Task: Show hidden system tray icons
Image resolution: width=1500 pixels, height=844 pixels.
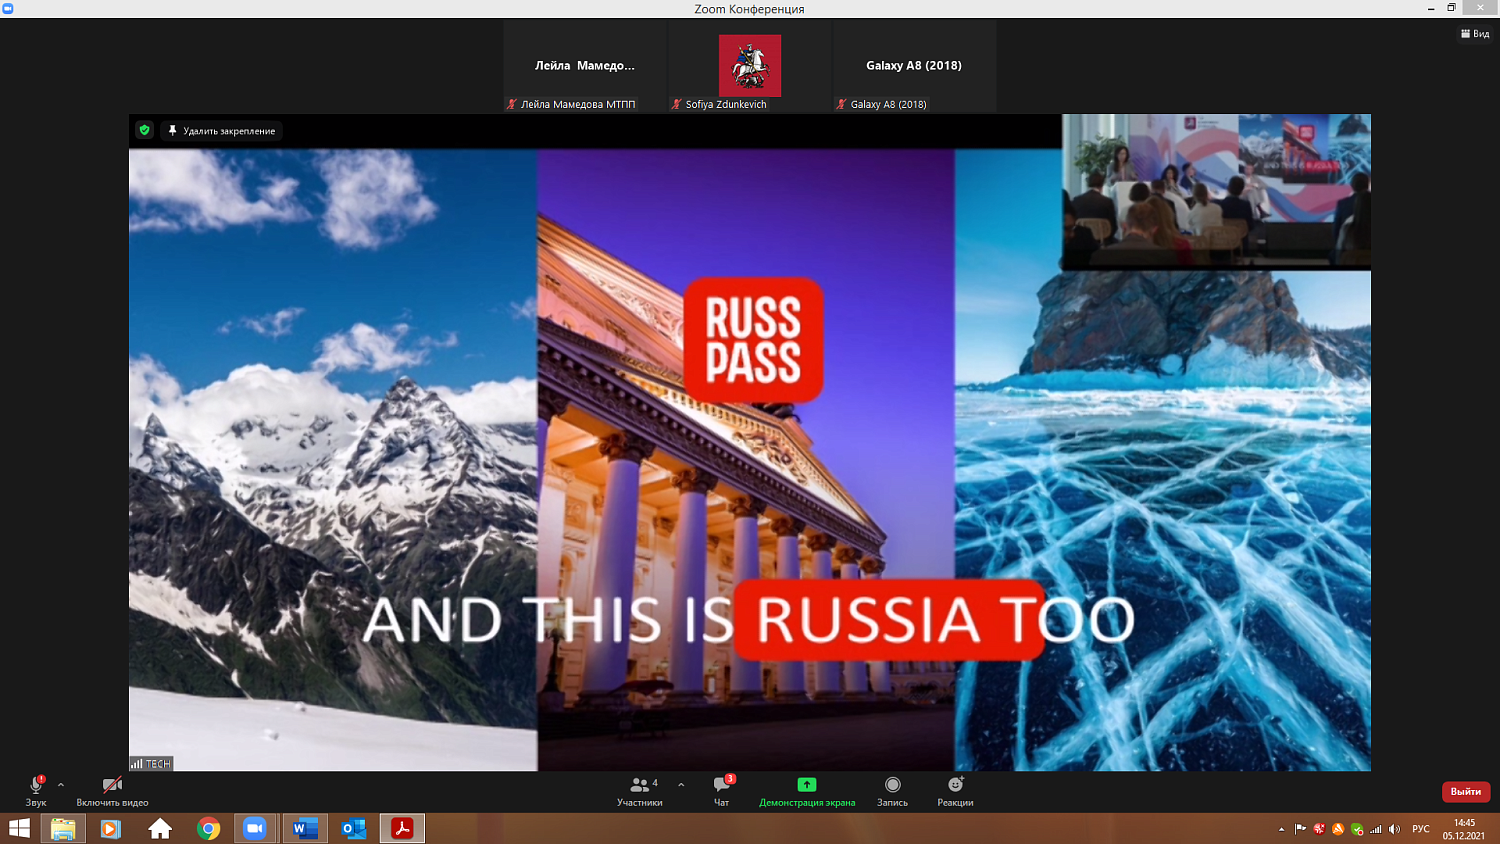Action: [x=1281, y=829]
